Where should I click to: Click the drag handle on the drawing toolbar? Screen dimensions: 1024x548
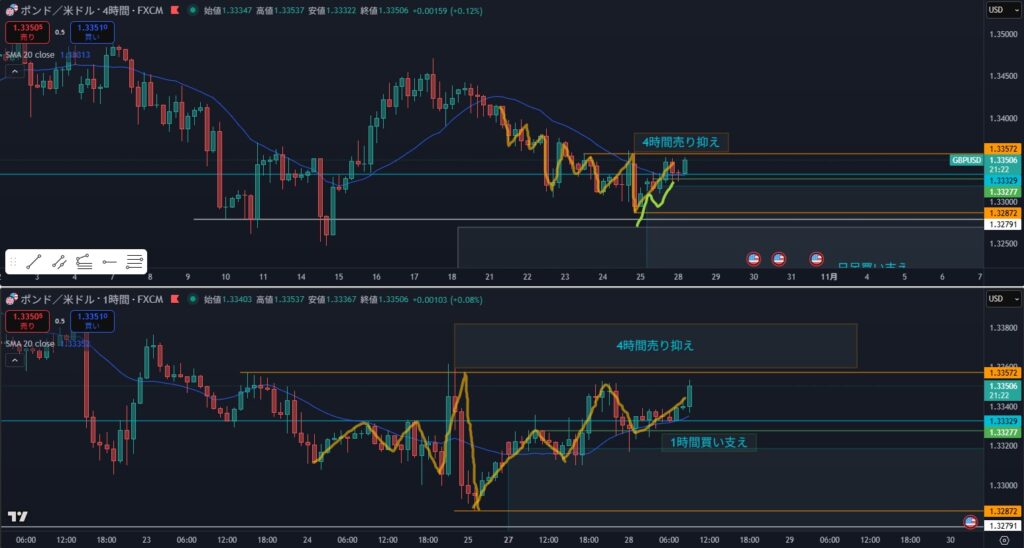[x=13, y=262]
